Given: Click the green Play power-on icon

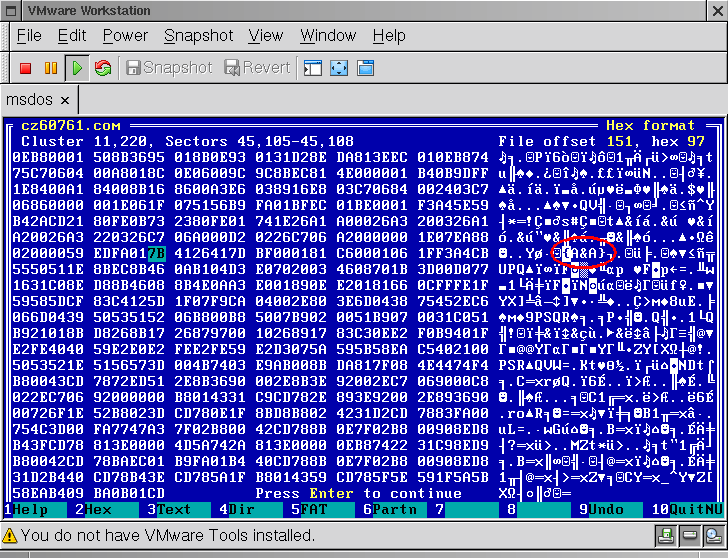Looking at the screenshot, I should click(77, 68).
